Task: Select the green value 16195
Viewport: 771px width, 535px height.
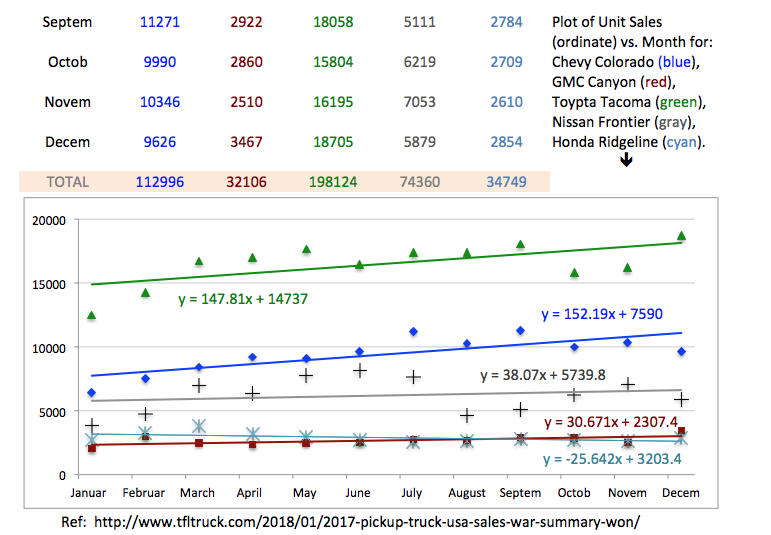Action: [333, 102]
